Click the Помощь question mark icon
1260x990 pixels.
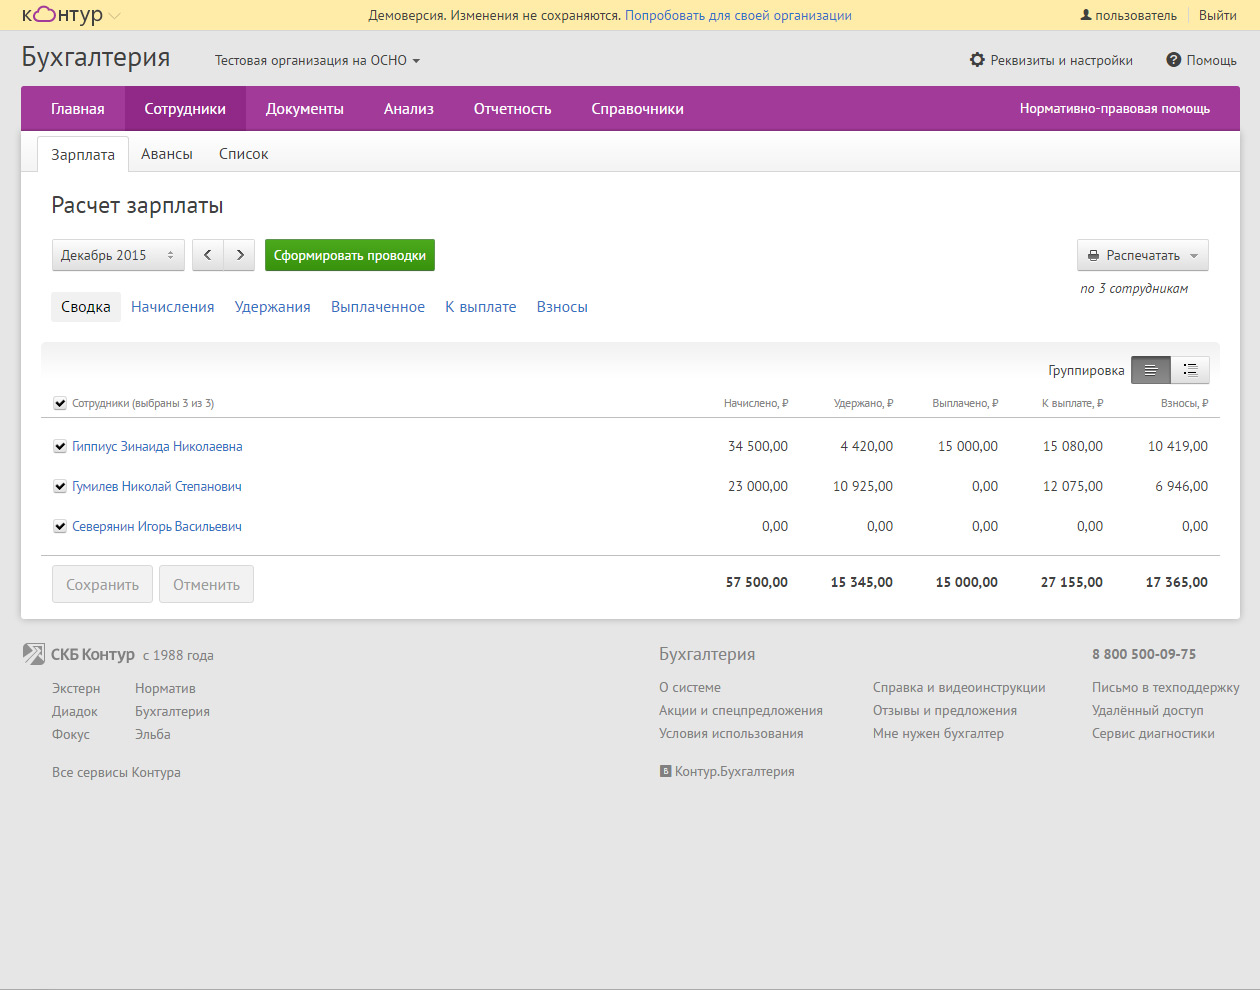1174,60
